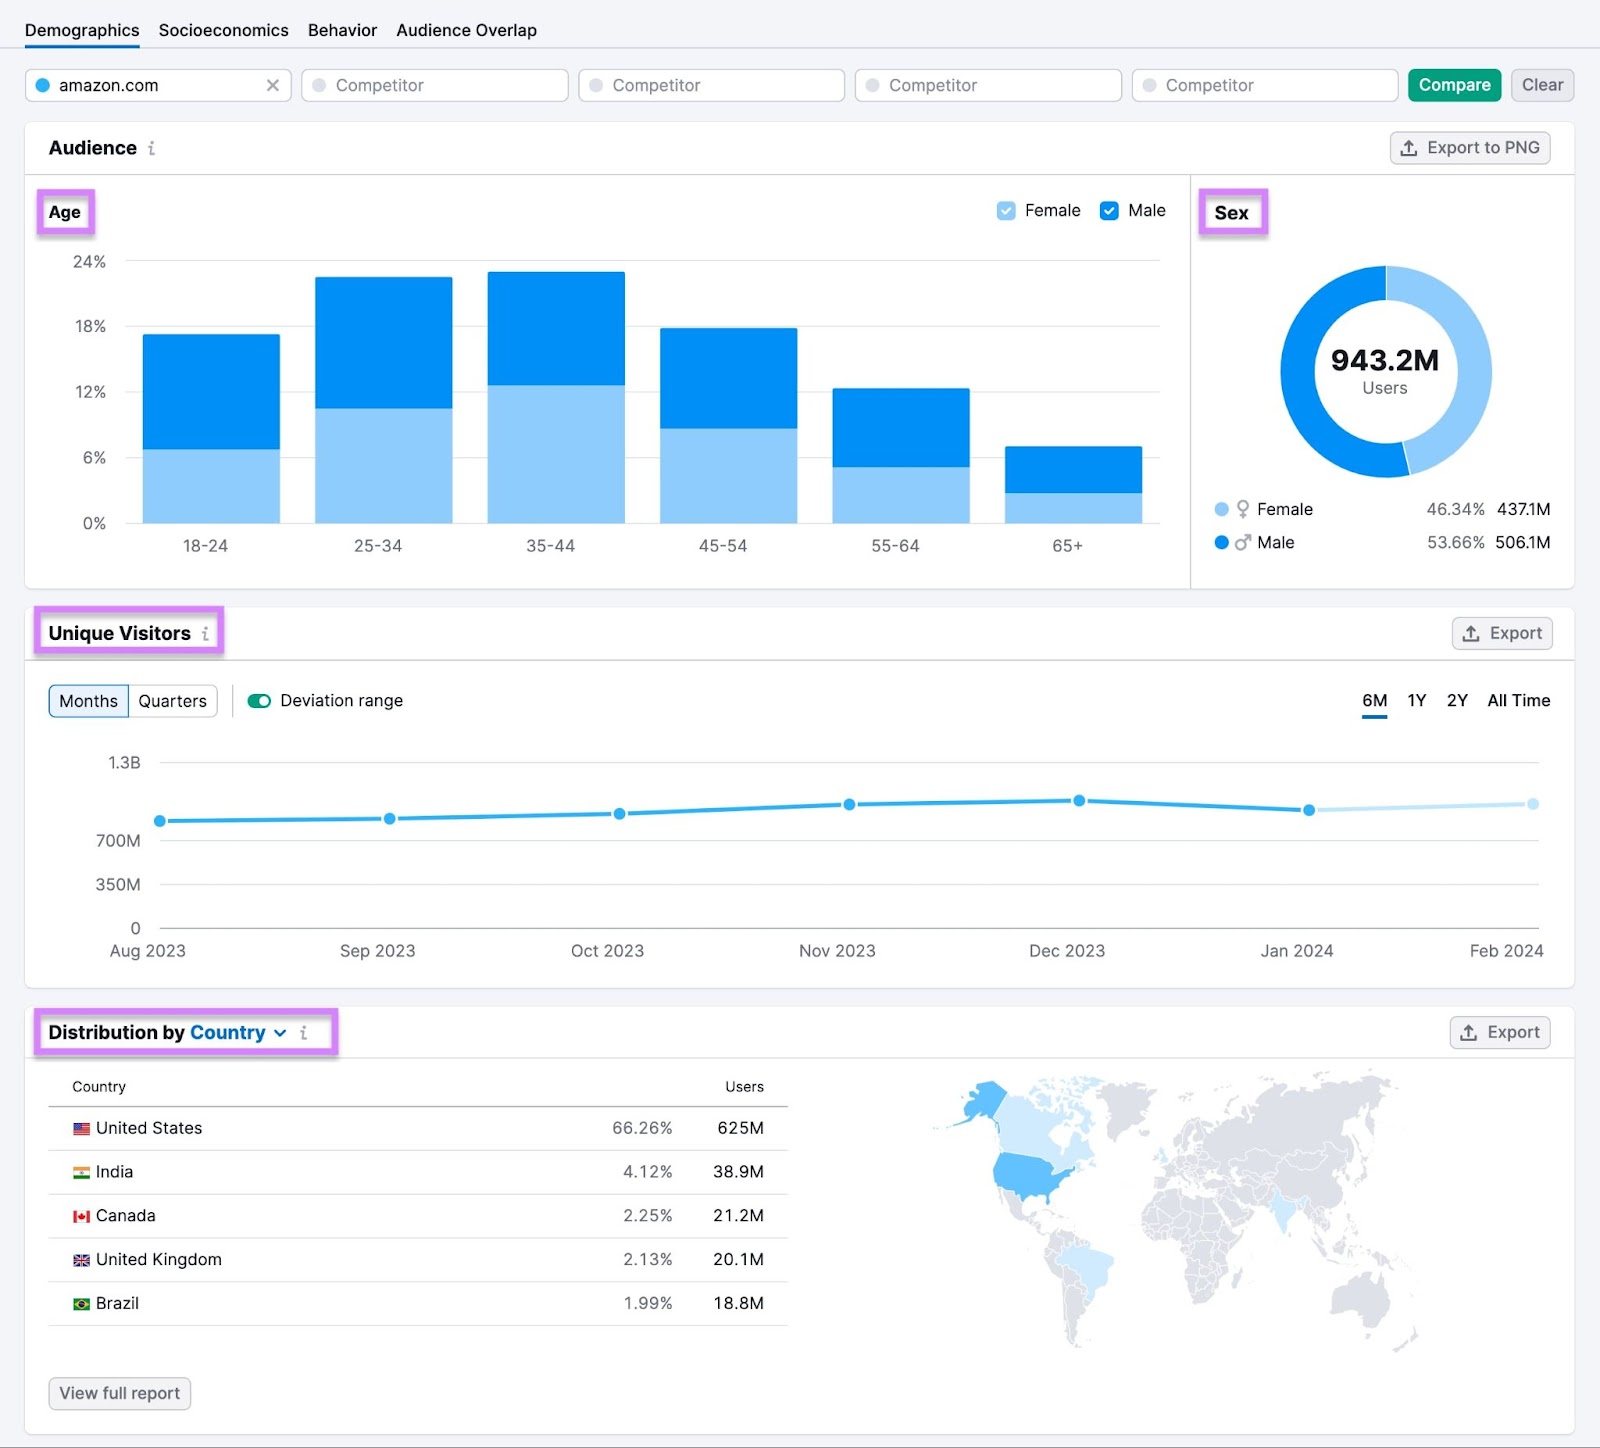Select the All Time range
1600x1448 pixels.
[1518, 701]
